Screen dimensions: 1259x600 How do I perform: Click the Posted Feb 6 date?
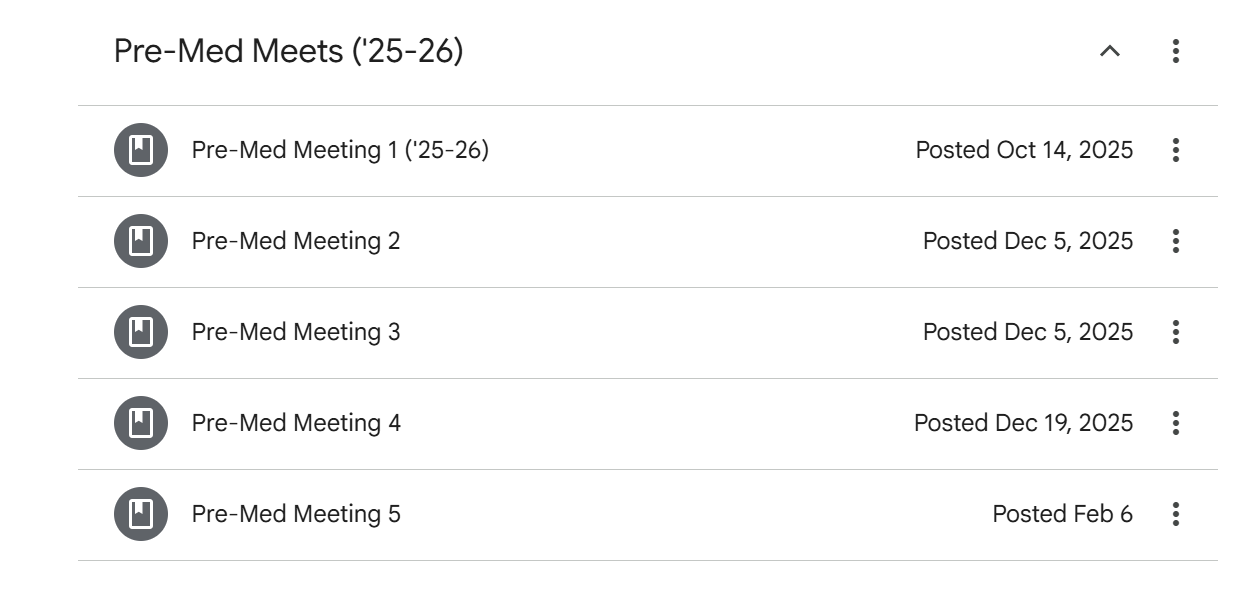click(x=1062, y=515)
